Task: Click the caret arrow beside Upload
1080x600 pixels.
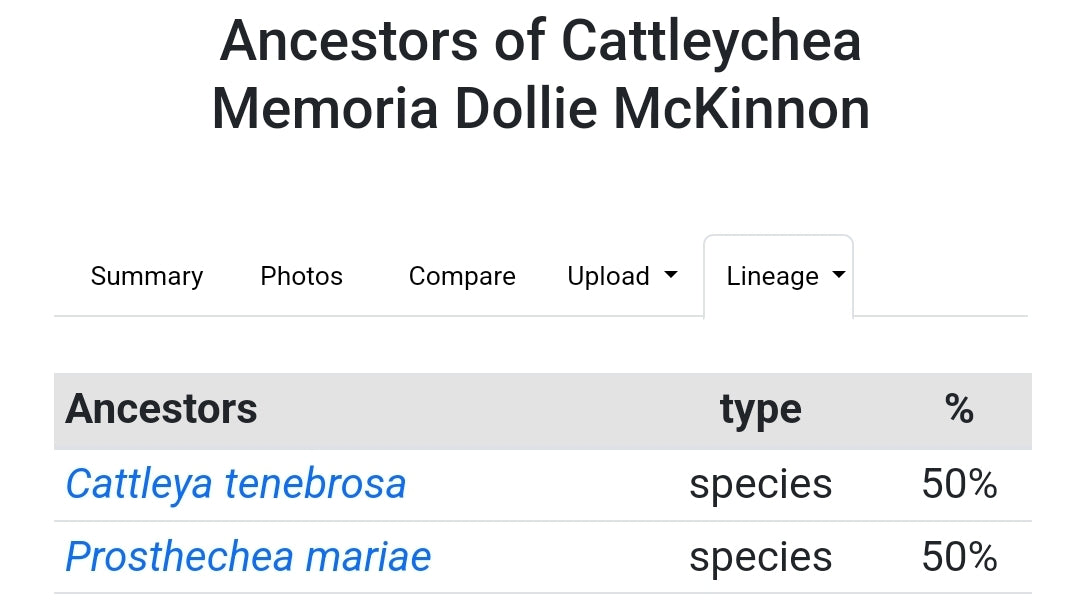Action: coord(671,275)
